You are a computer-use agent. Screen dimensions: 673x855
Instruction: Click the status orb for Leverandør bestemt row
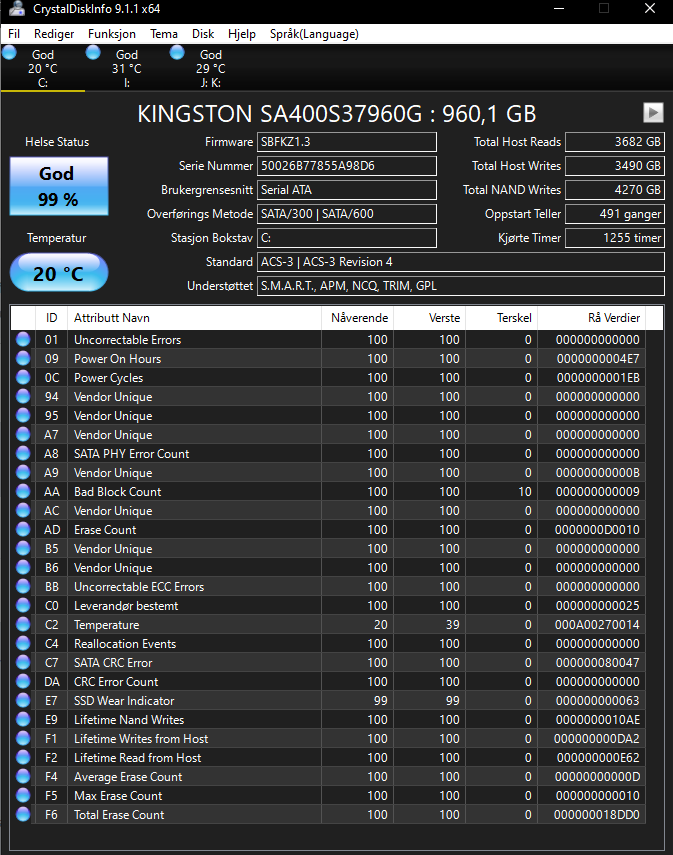click(x=23, y=605)
